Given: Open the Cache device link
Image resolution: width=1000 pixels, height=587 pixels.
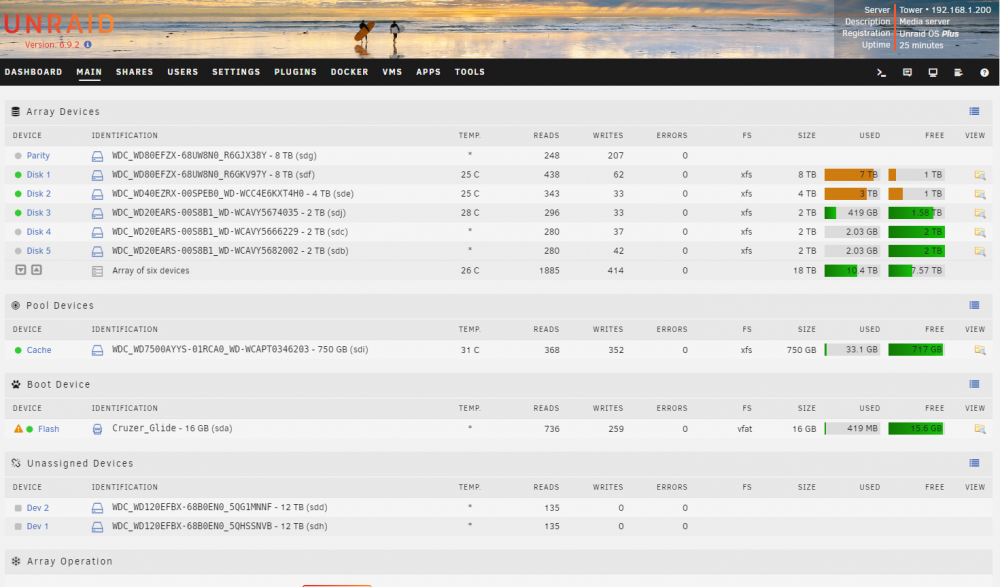Looking at the screenshot, I should pos(39,350).
